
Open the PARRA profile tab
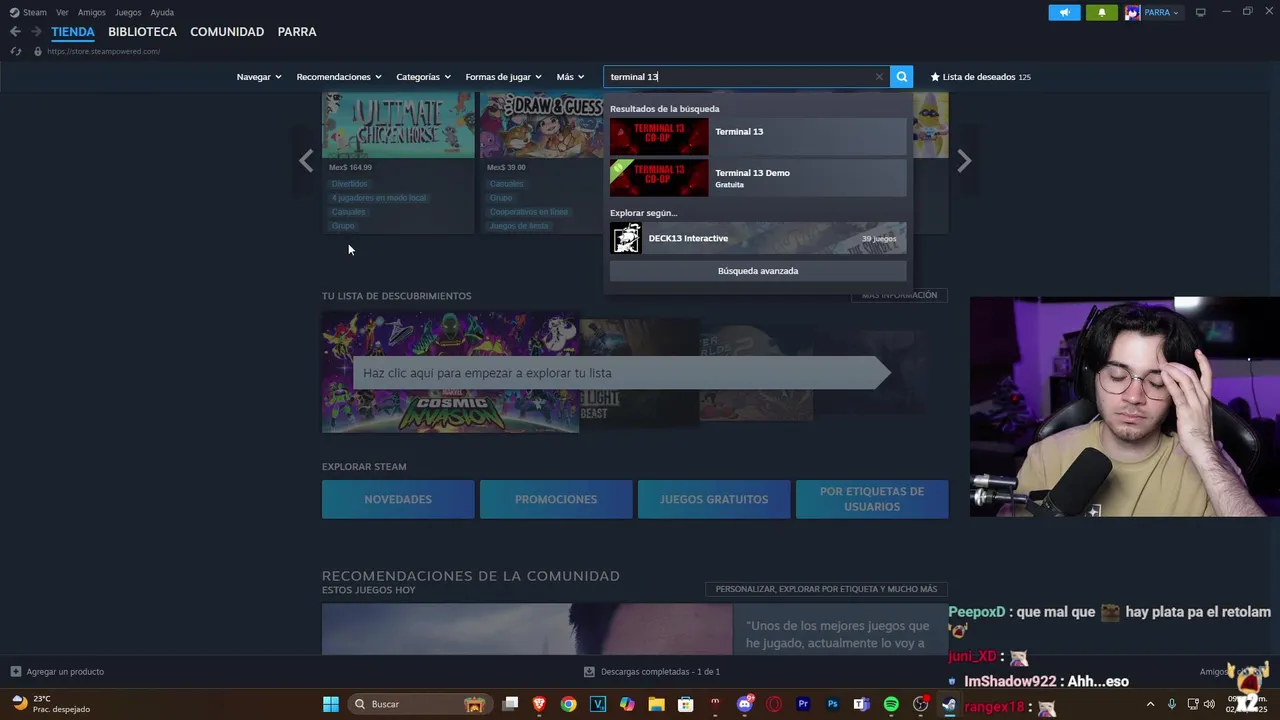[297, 32]
